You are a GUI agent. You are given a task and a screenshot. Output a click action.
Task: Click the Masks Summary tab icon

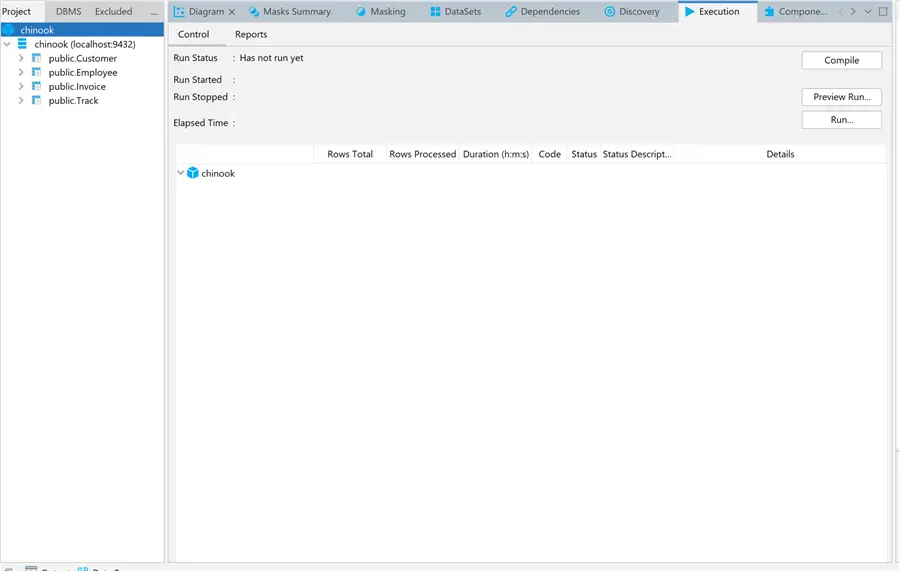(254, 11)
